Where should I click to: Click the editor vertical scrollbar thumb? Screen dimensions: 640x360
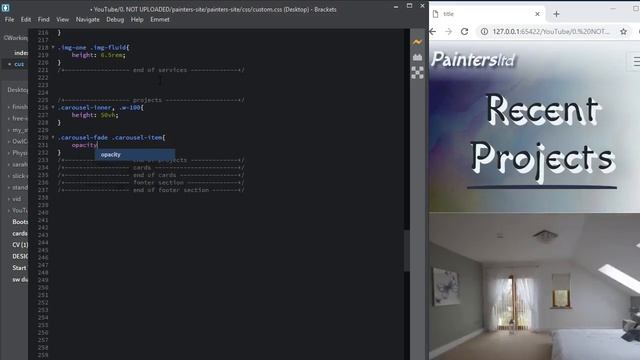(407, 250)
